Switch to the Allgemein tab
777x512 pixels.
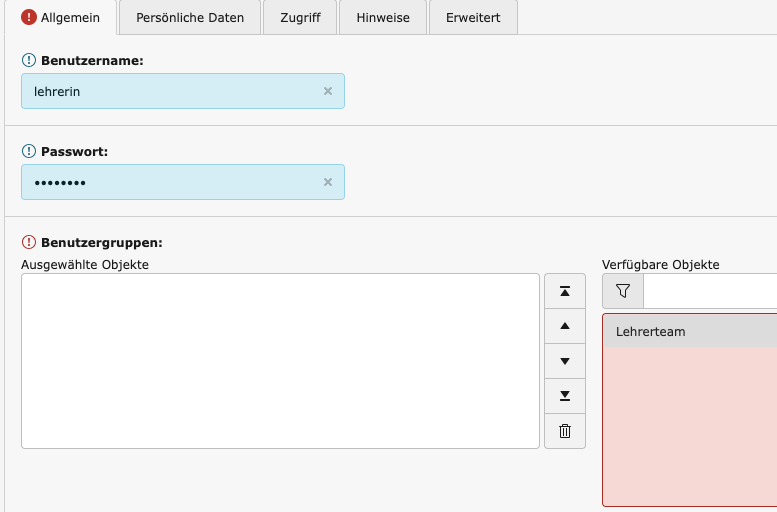point(60,17)
